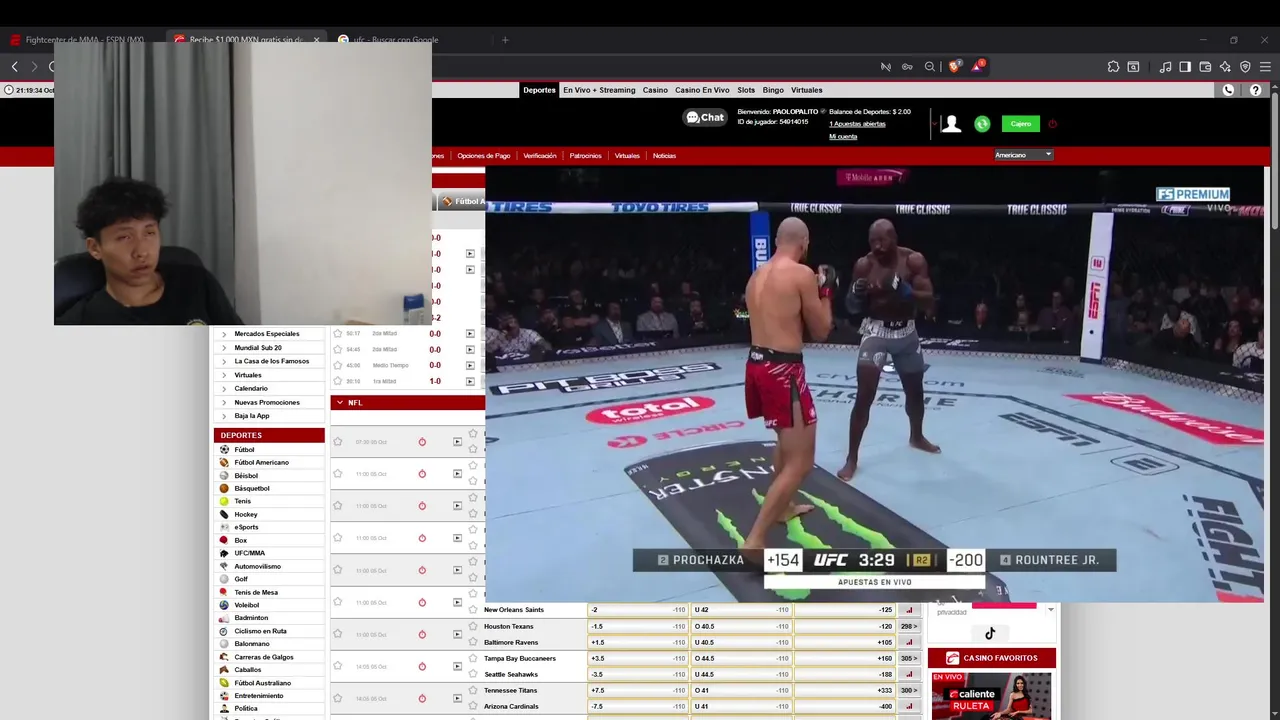Viewport: 1280px width, 720px height.
Task: Click the TikTok social icon
Action: (x=990, y=633)
